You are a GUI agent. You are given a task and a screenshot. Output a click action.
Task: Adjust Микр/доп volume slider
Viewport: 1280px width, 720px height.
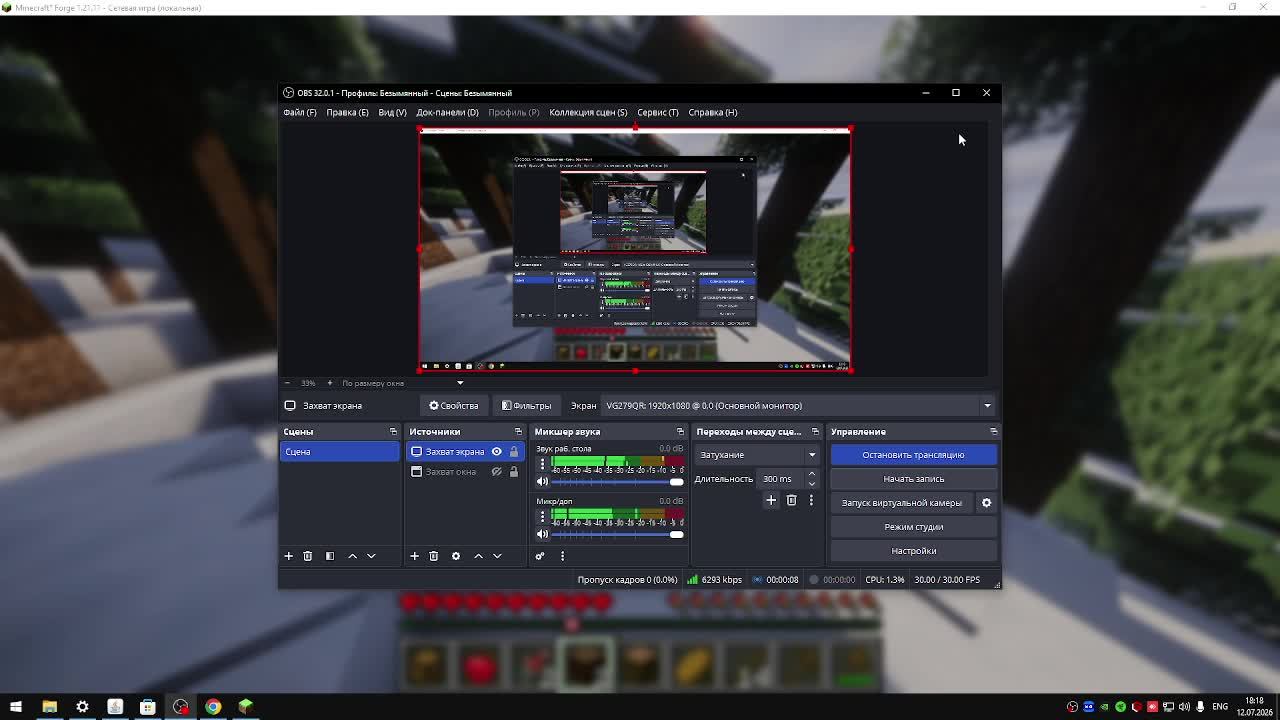click(617, 534)
